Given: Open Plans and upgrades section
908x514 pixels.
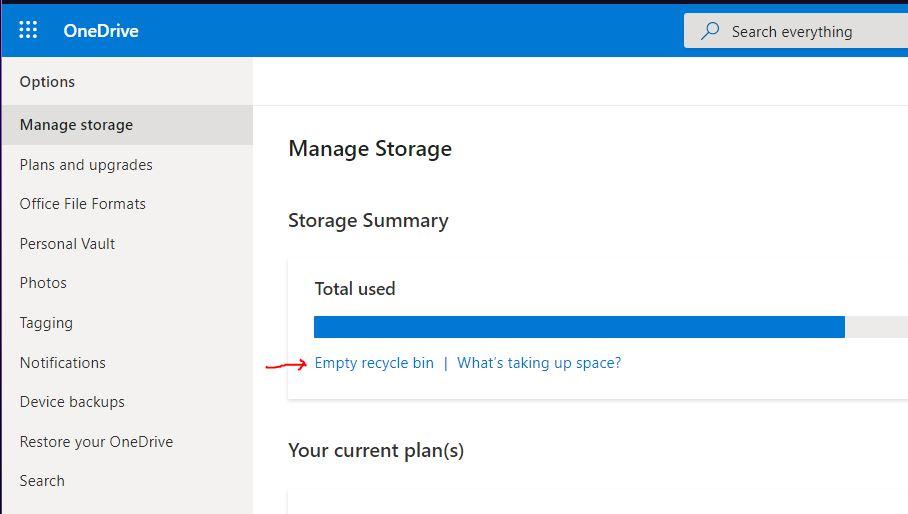Looking at the screenshot, I should 86,165.
